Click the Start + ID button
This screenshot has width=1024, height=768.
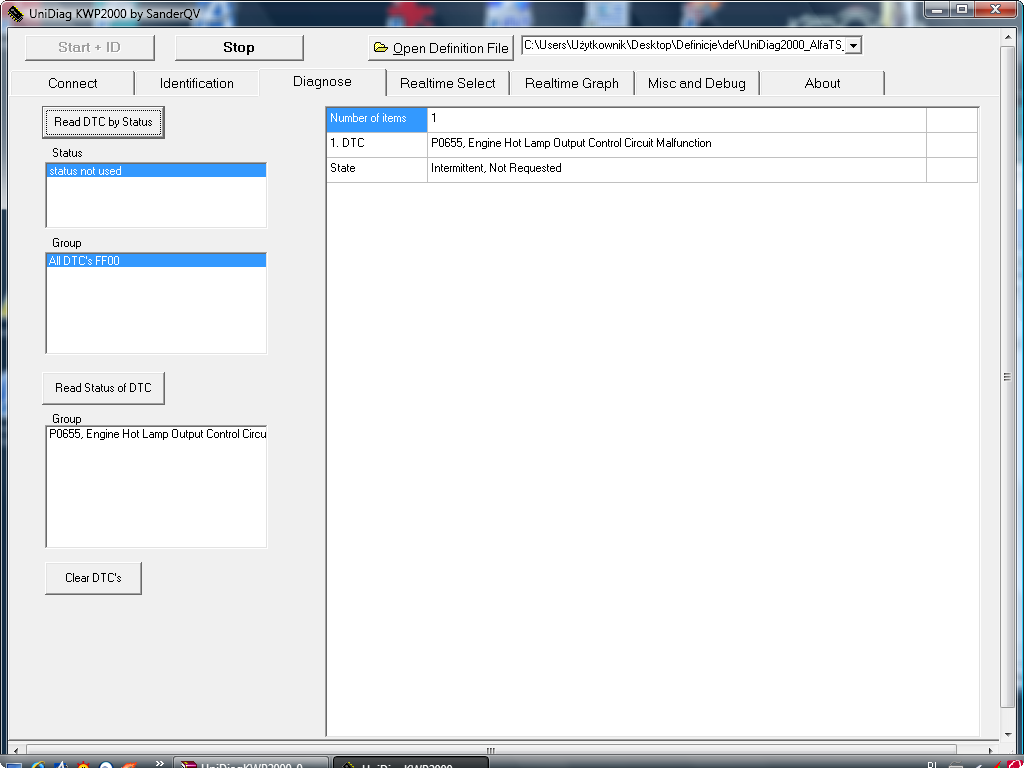click(x=89, y=48)
